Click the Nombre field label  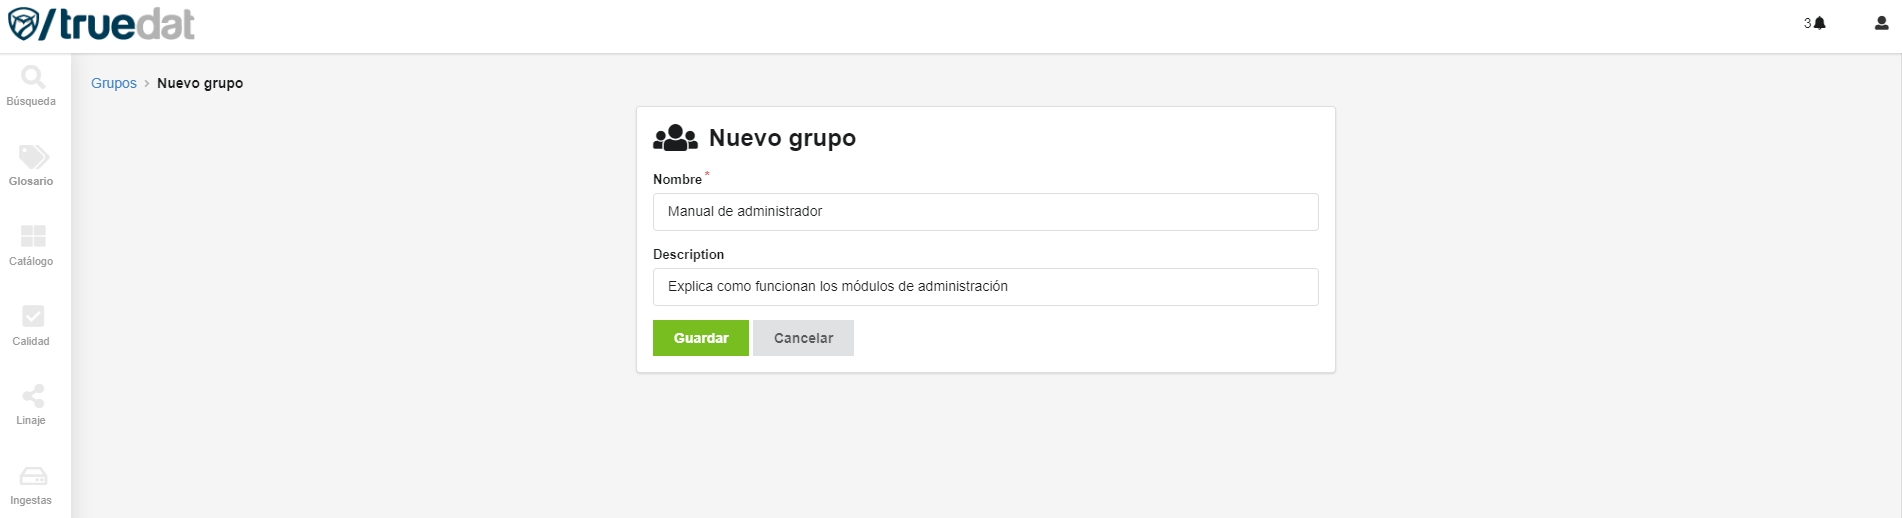(677, 180)
